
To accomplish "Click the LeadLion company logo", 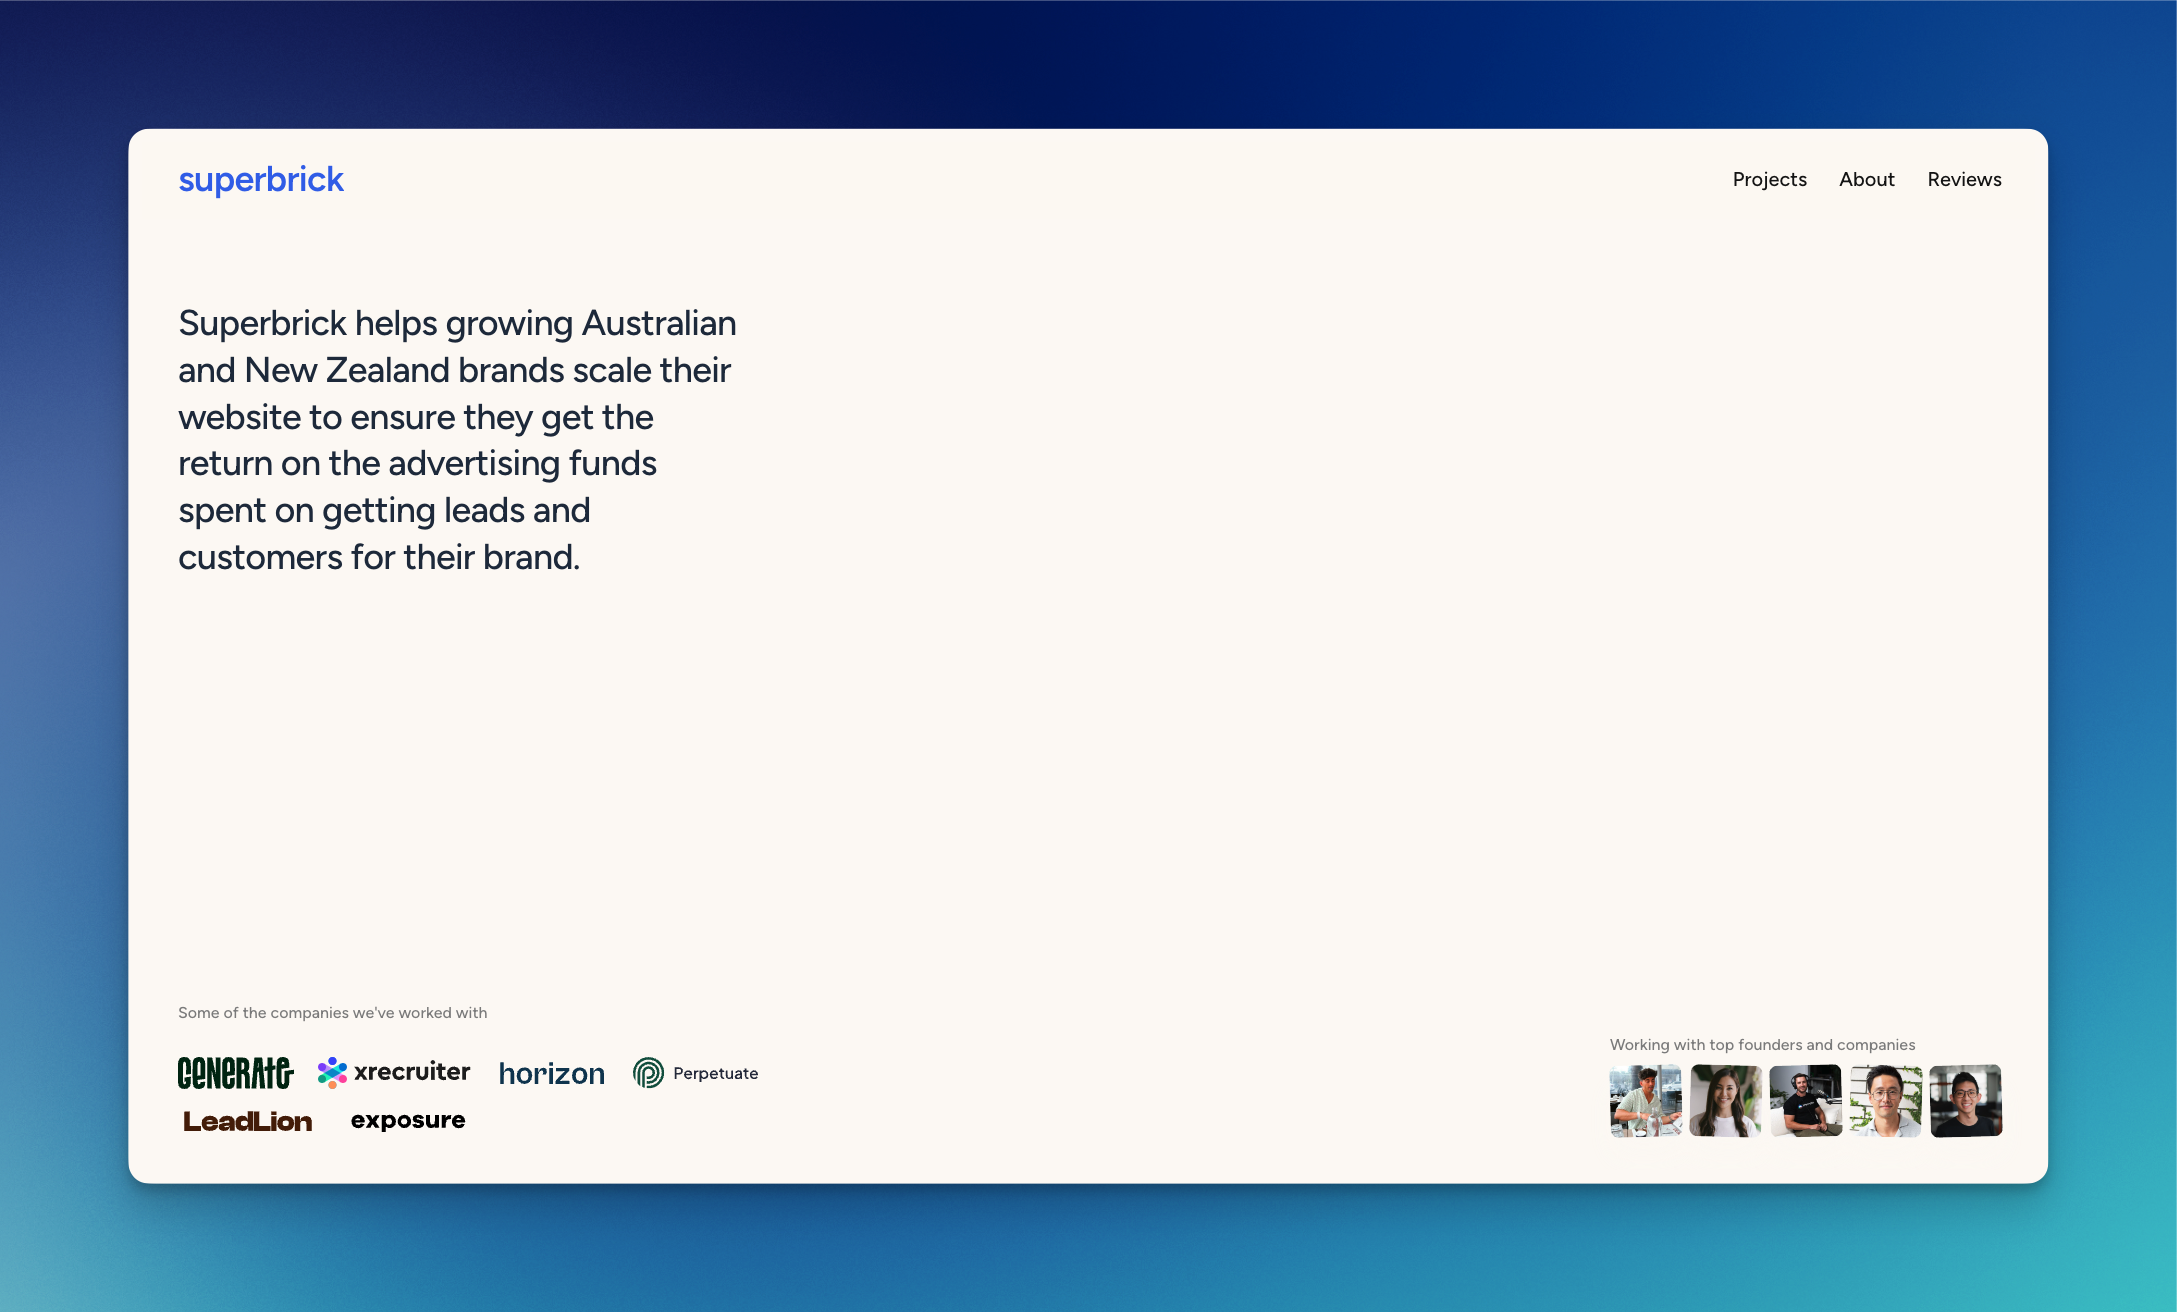I will (x=247, y=1121).
